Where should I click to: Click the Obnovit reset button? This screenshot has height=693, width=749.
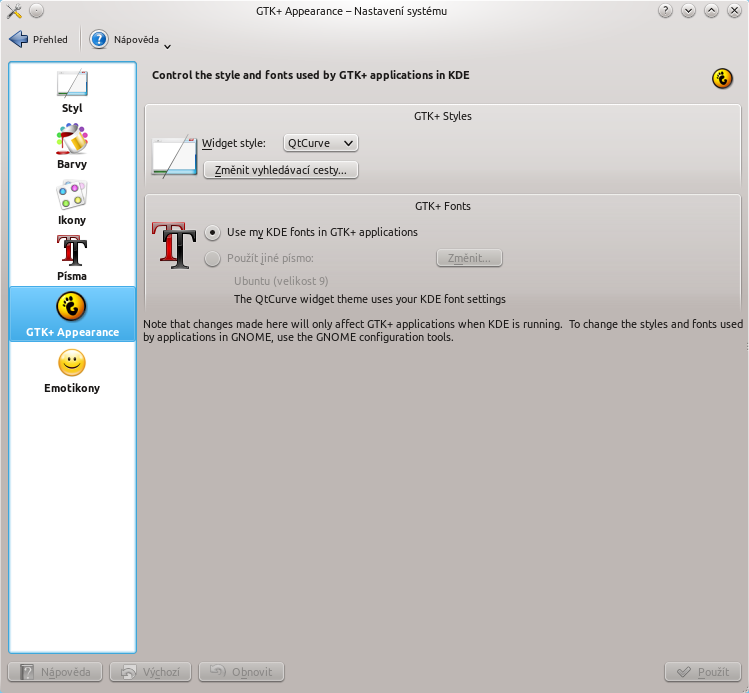[x=241, y=672]
